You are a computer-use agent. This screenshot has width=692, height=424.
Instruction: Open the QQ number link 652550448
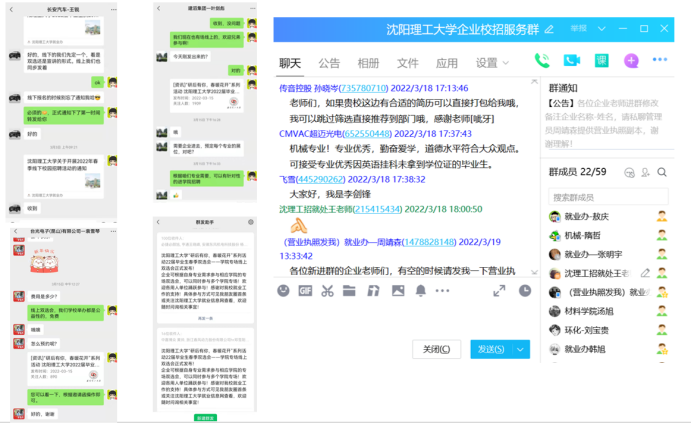(x=366, y=134)
